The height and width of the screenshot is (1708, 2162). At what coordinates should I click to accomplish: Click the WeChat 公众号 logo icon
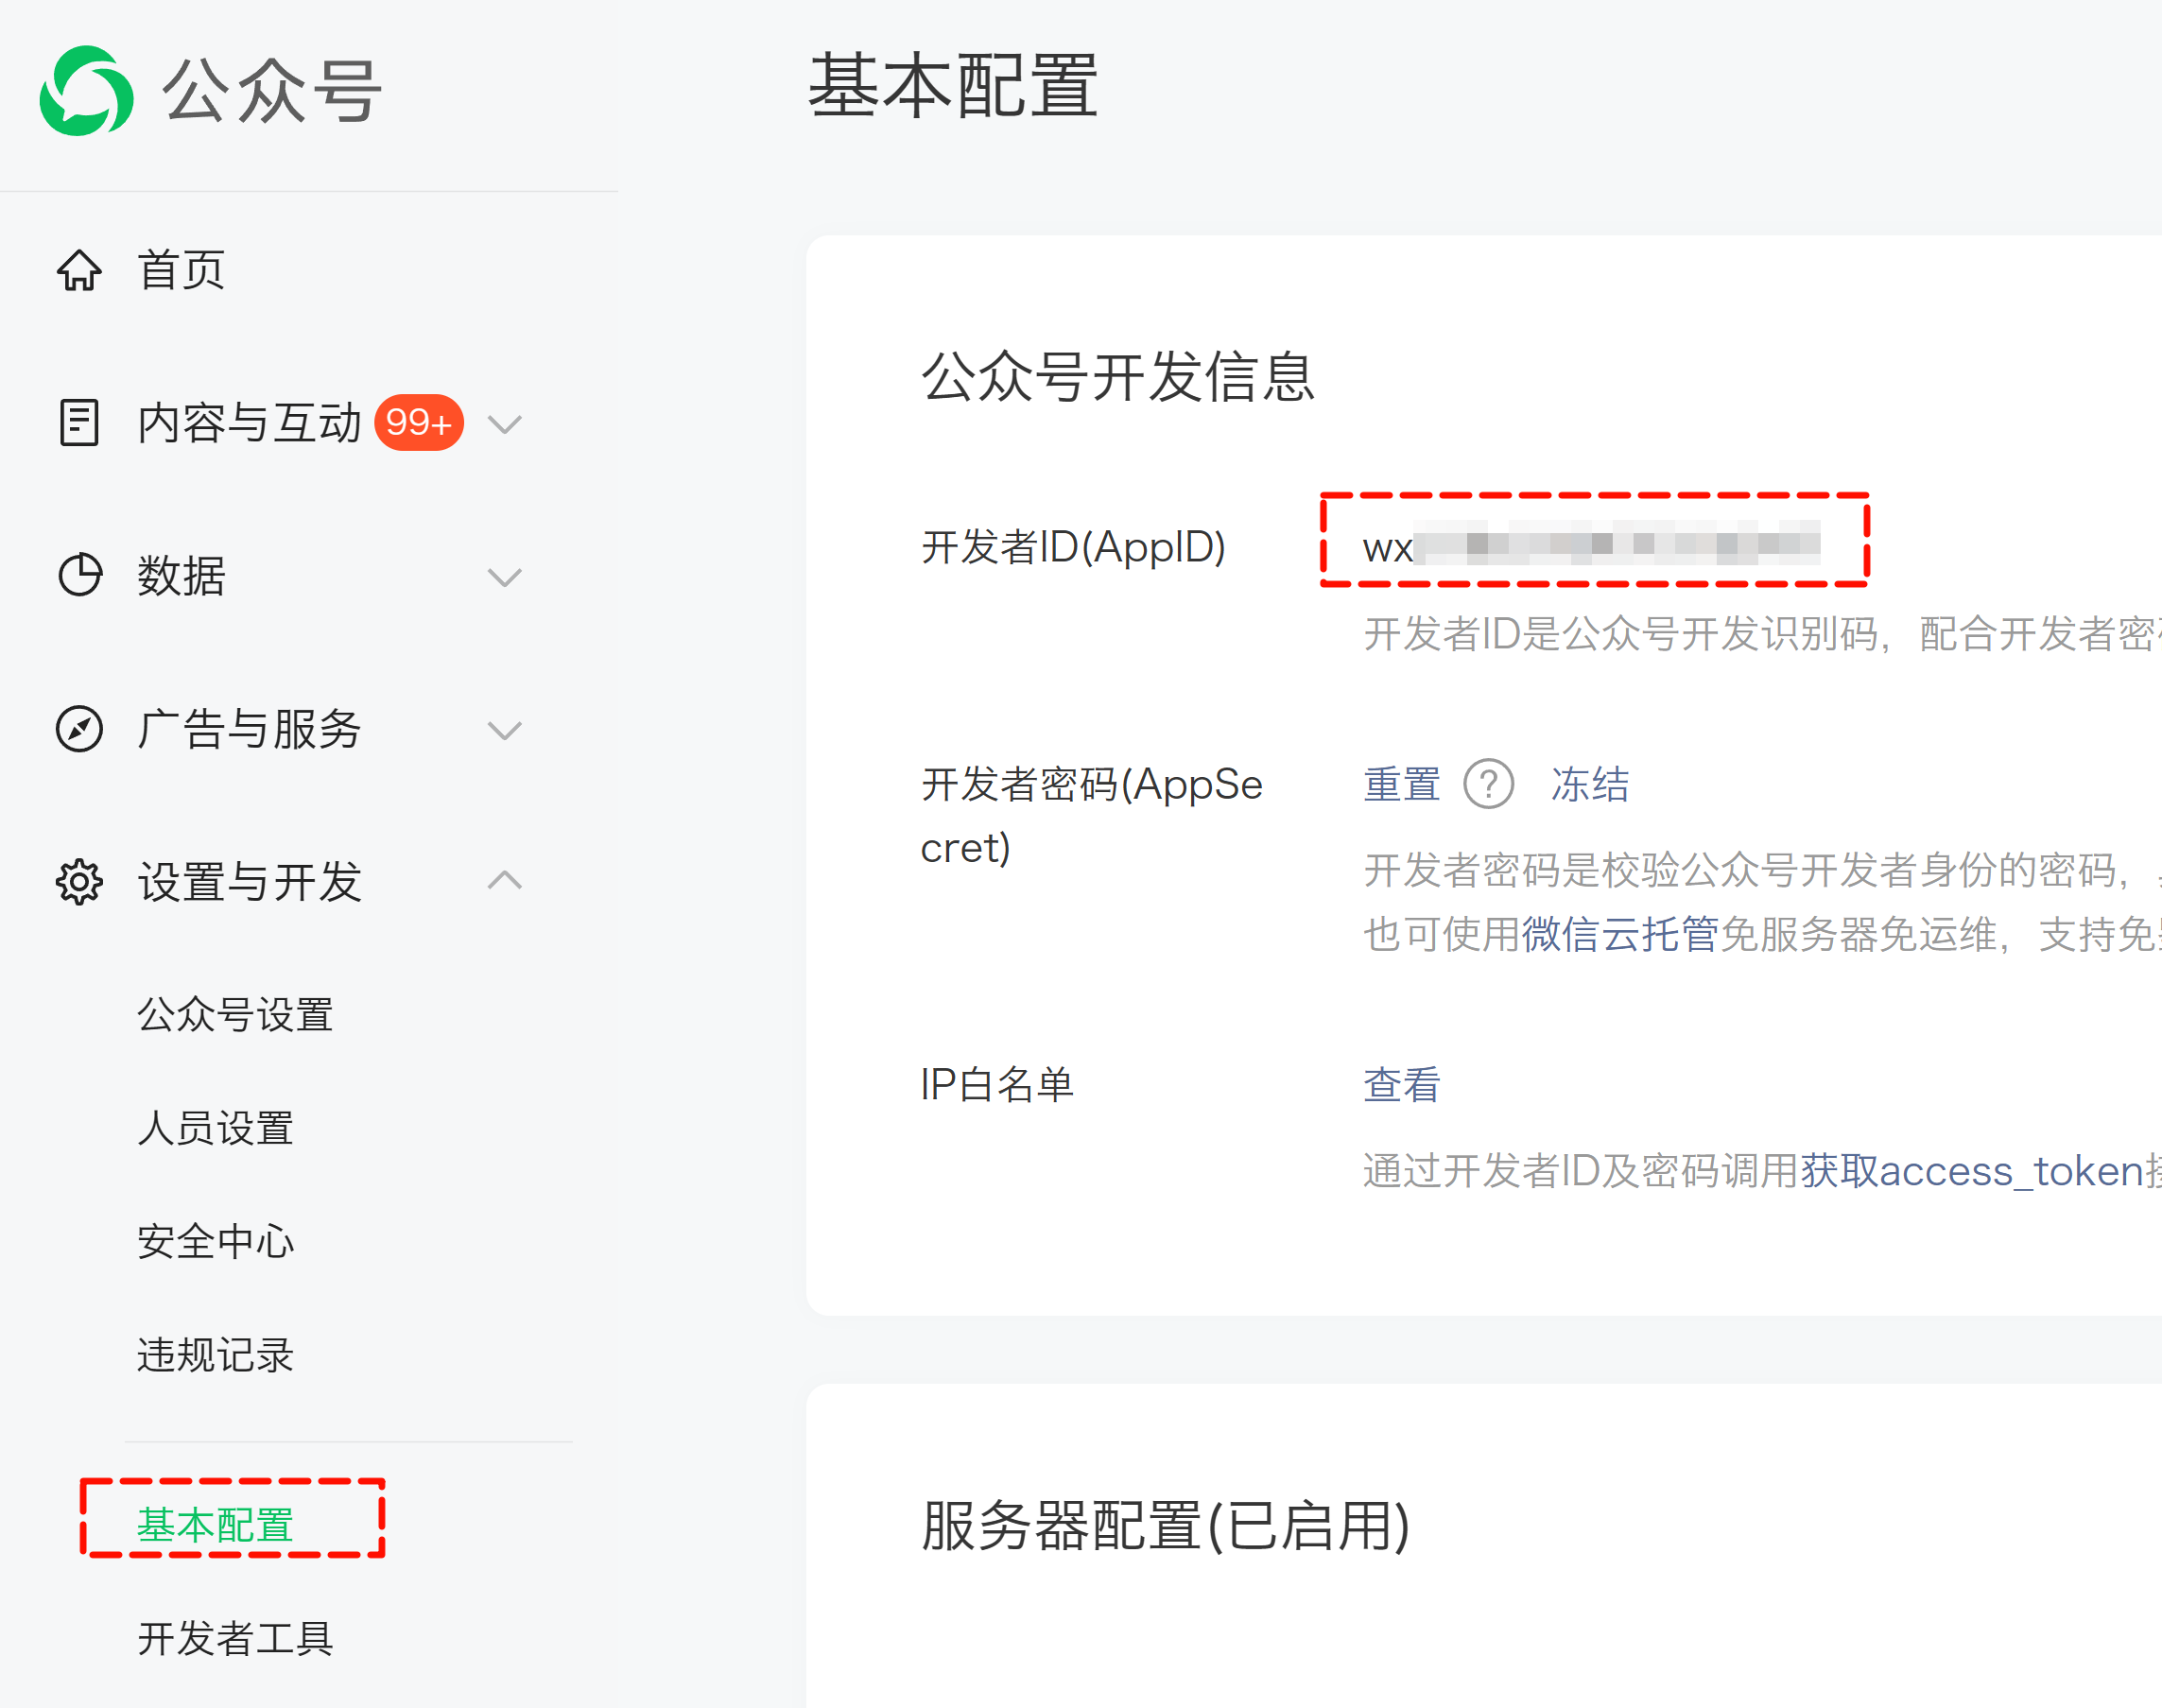(x=86, y=90)
